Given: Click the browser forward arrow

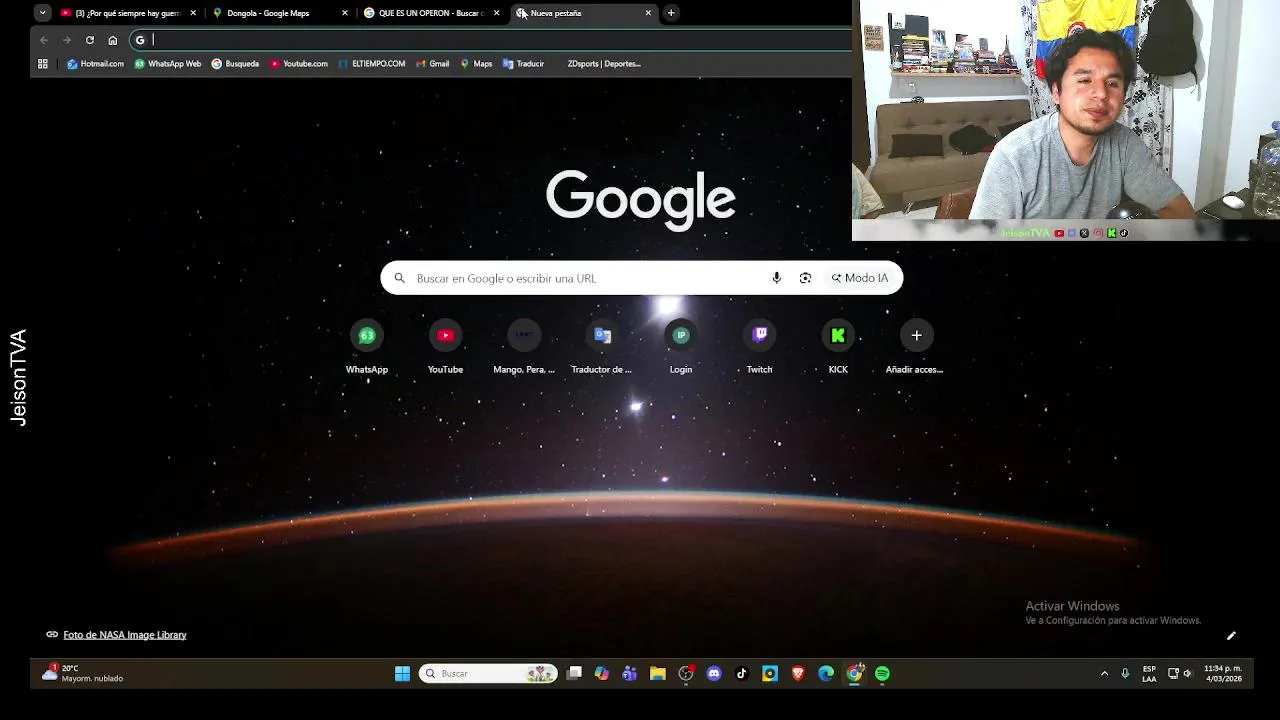Looking at the screenshot, I should [67, 40].
